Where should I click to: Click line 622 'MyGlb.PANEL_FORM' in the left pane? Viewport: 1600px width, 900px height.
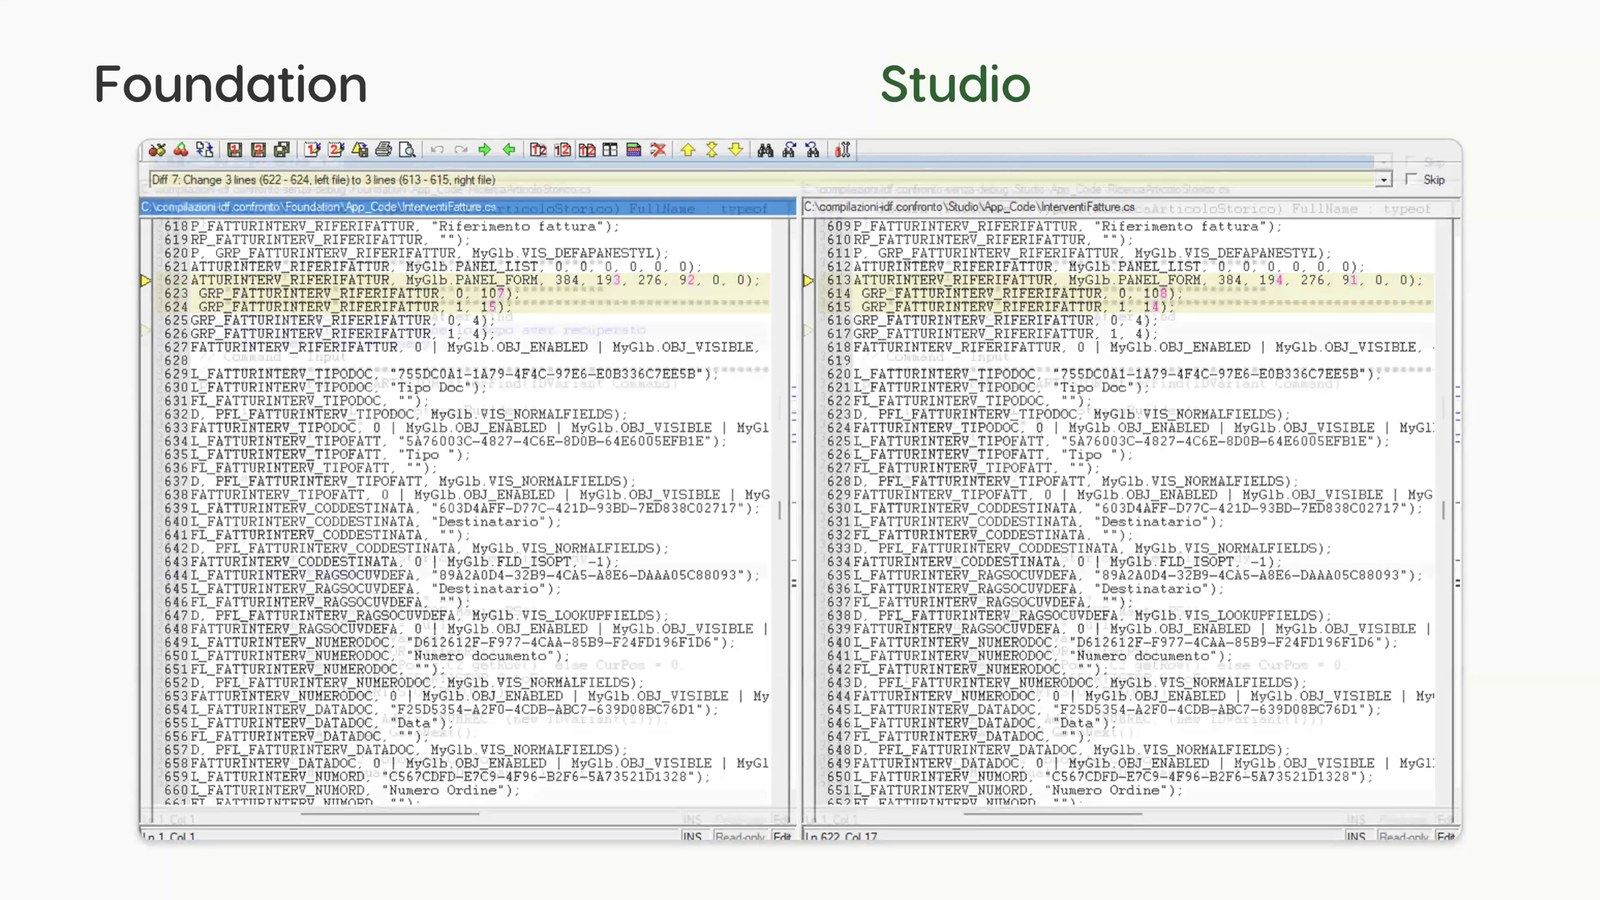tap(472, 280)
